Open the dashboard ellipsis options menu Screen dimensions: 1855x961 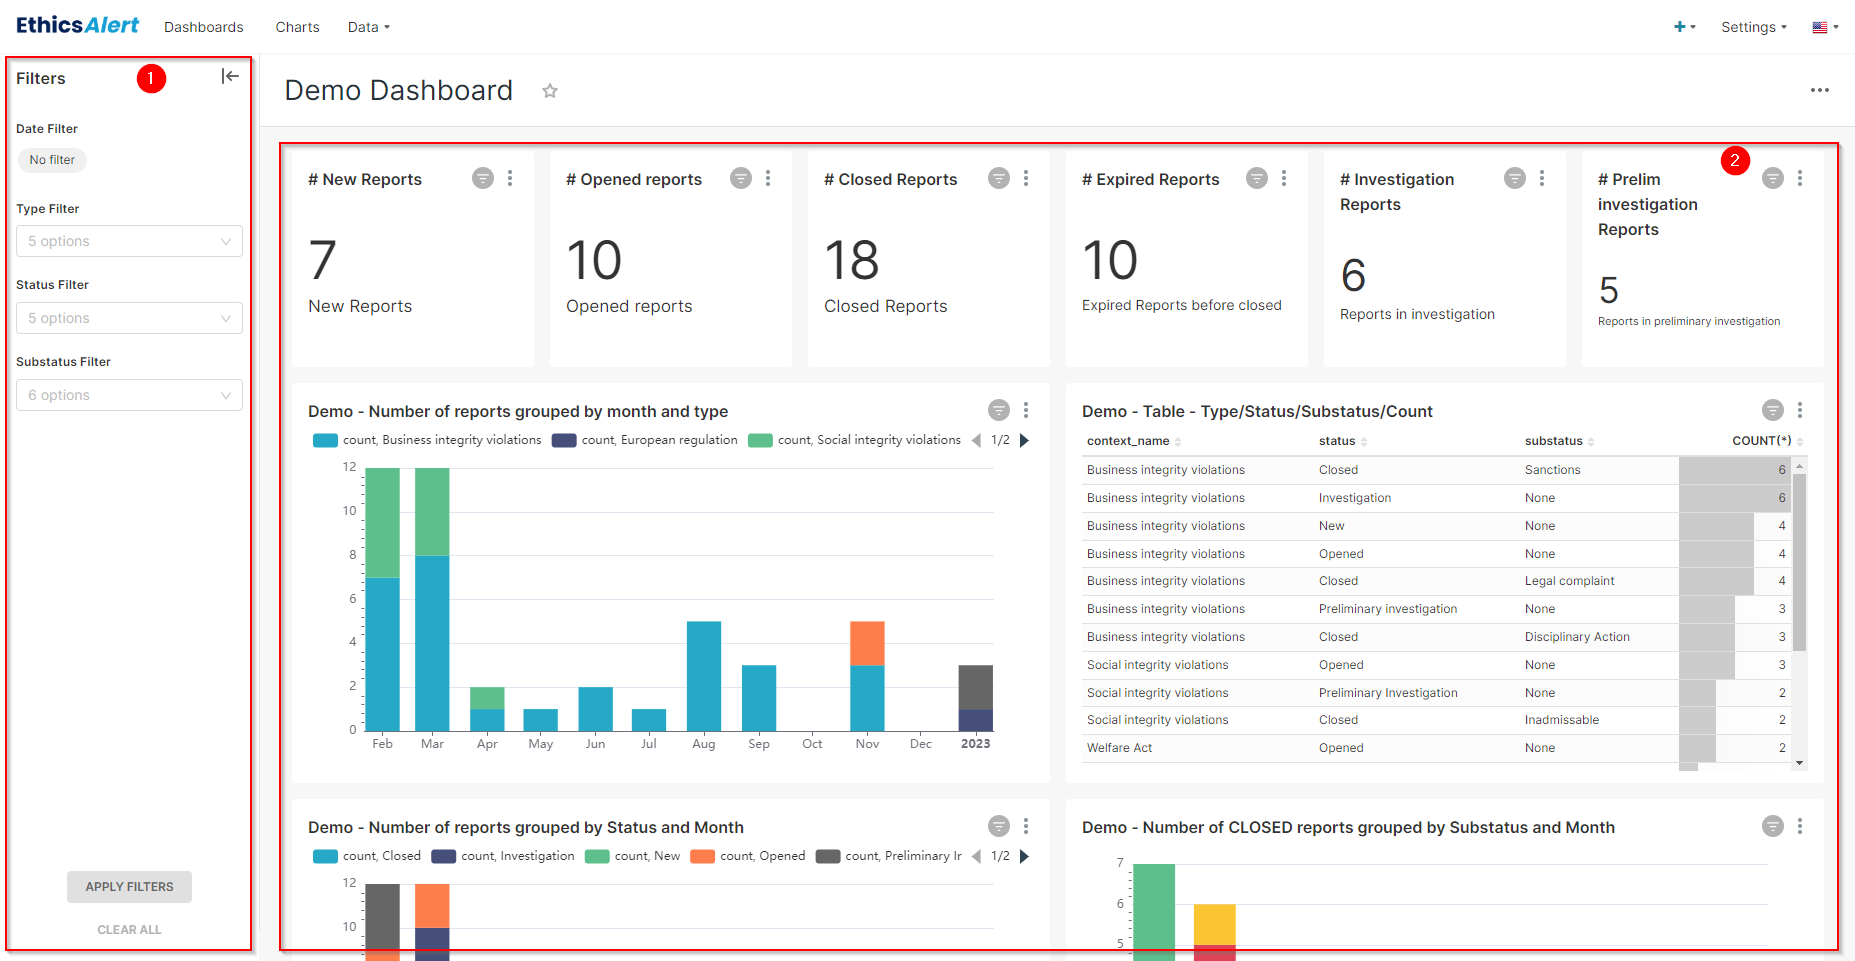1819,90
